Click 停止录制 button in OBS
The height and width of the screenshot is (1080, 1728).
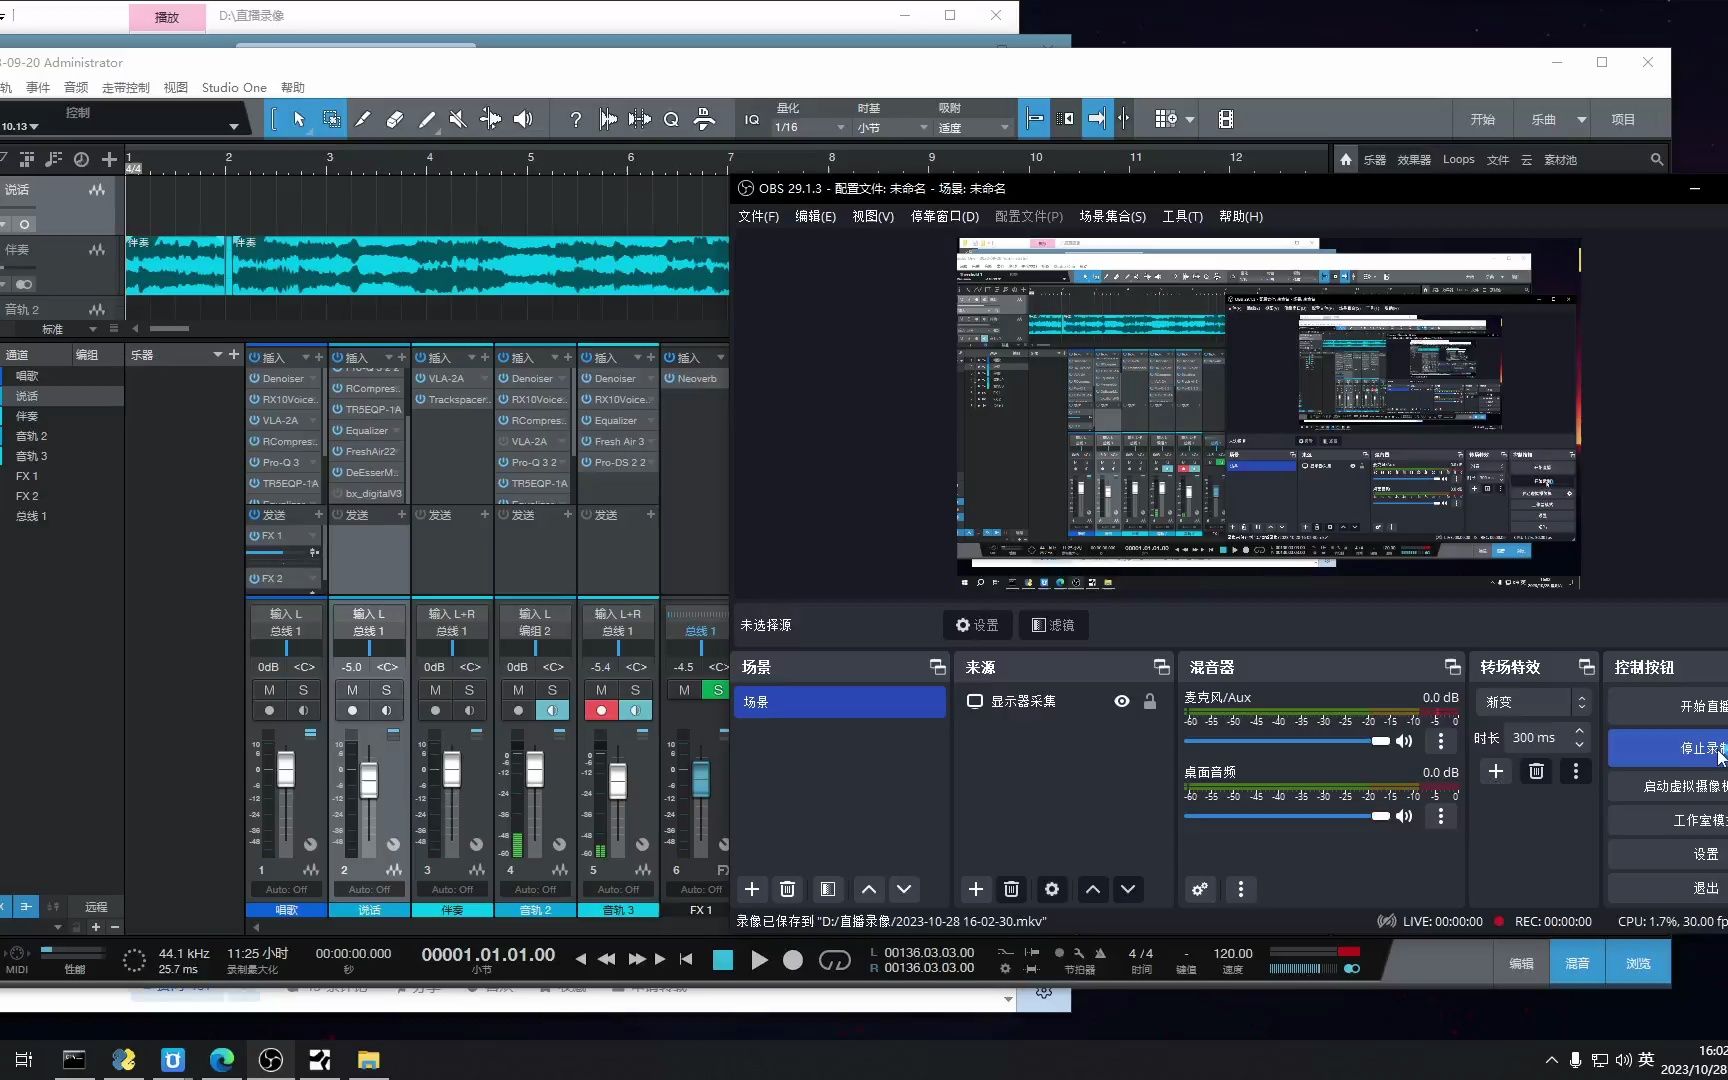1668,748
